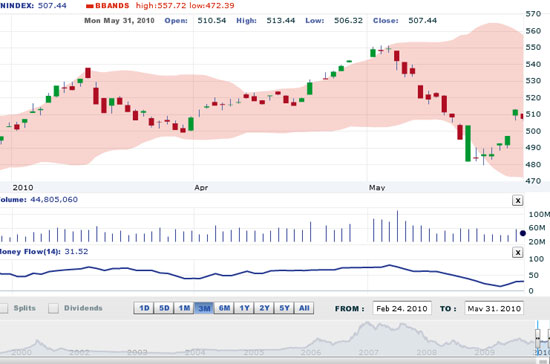Click the red BBANDS legend swatch
The height and width of the screenshot is (364, 550).
coord(89,6)
